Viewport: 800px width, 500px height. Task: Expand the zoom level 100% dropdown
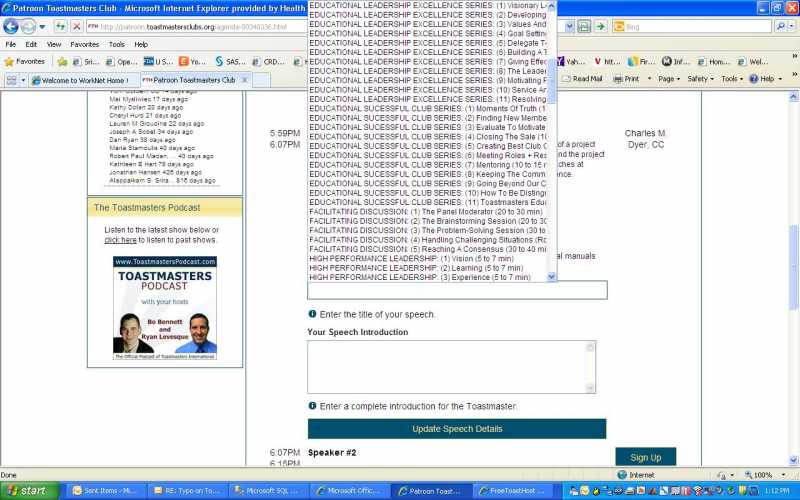[x=784, y=475]
